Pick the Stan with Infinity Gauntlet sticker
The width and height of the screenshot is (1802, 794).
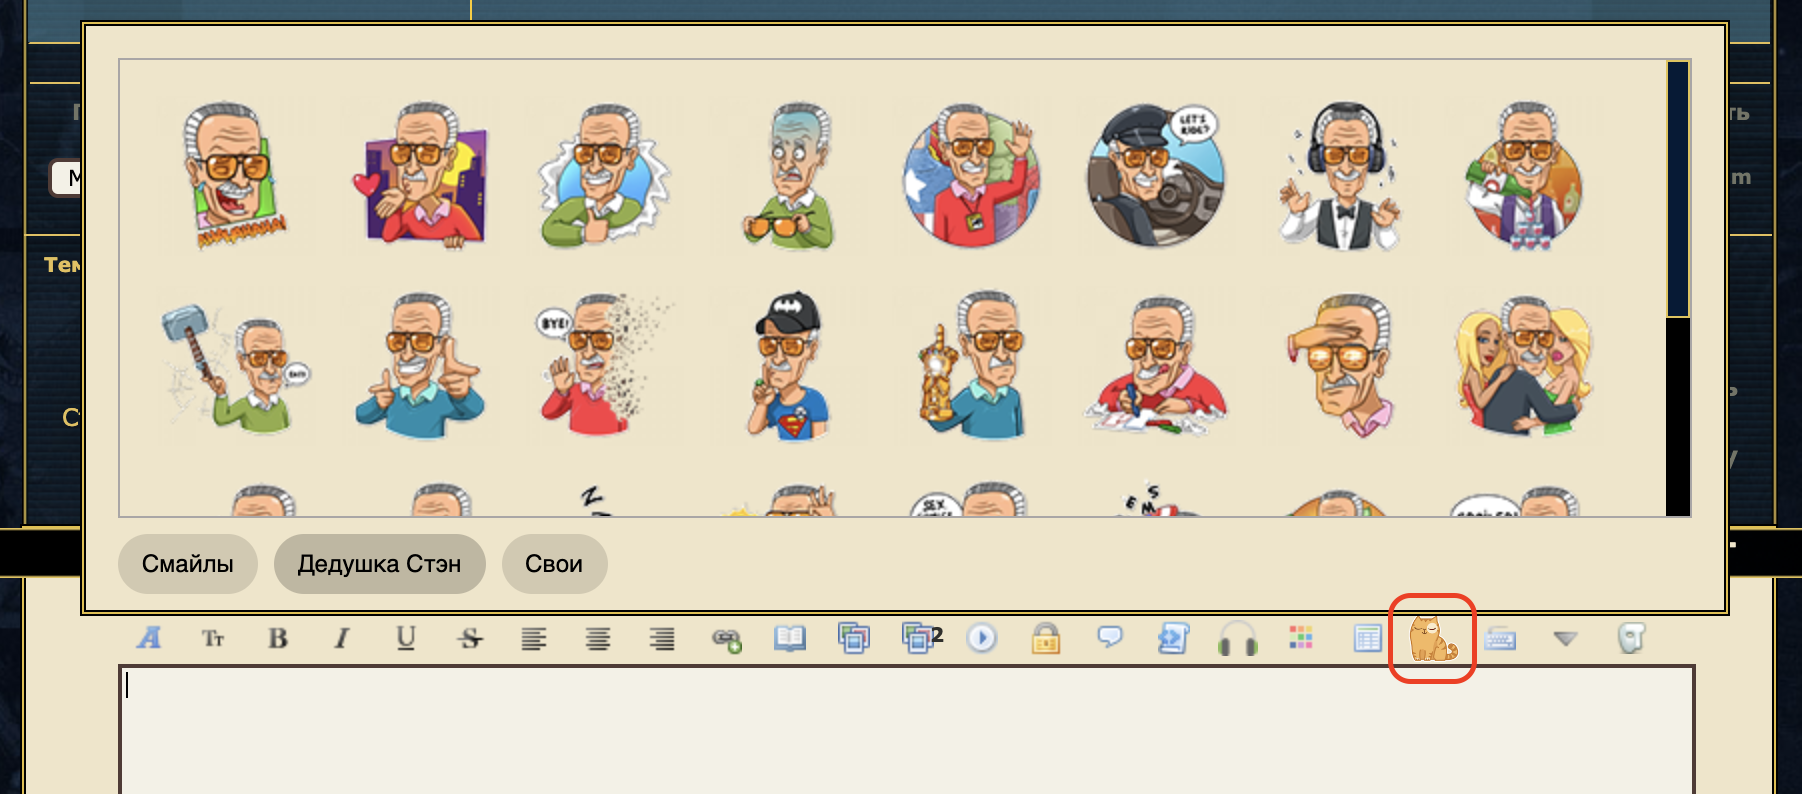pos(972,366)
